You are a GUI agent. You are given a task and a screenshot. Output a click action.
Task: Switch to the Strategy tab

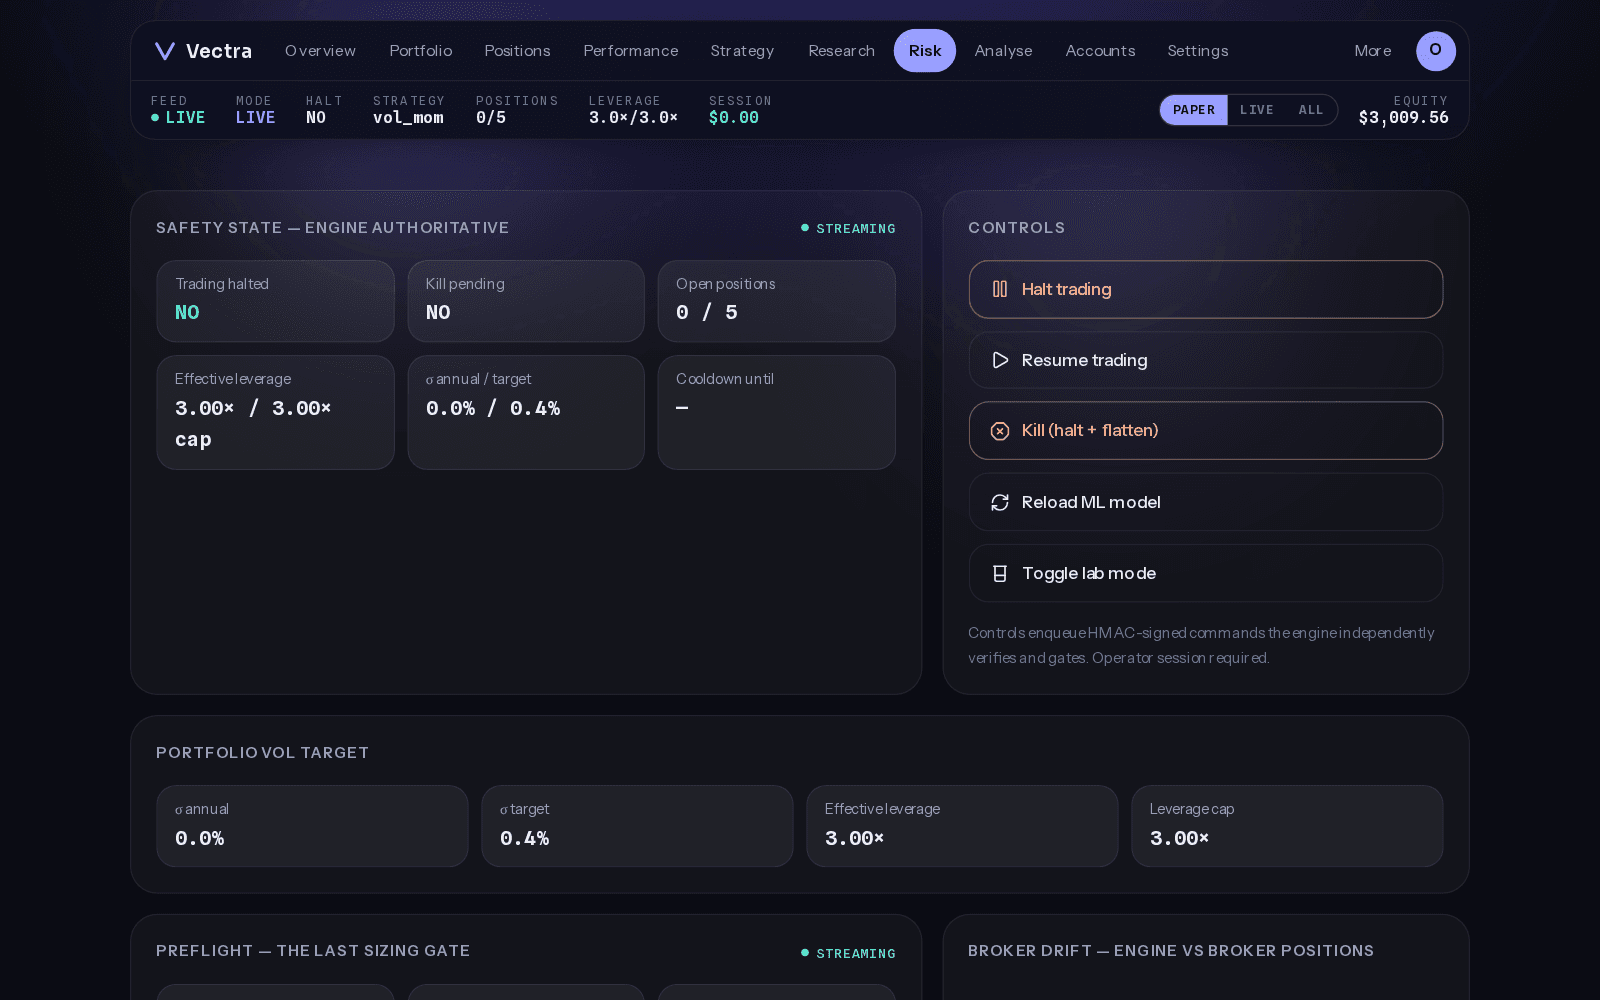tap(742, 51)
